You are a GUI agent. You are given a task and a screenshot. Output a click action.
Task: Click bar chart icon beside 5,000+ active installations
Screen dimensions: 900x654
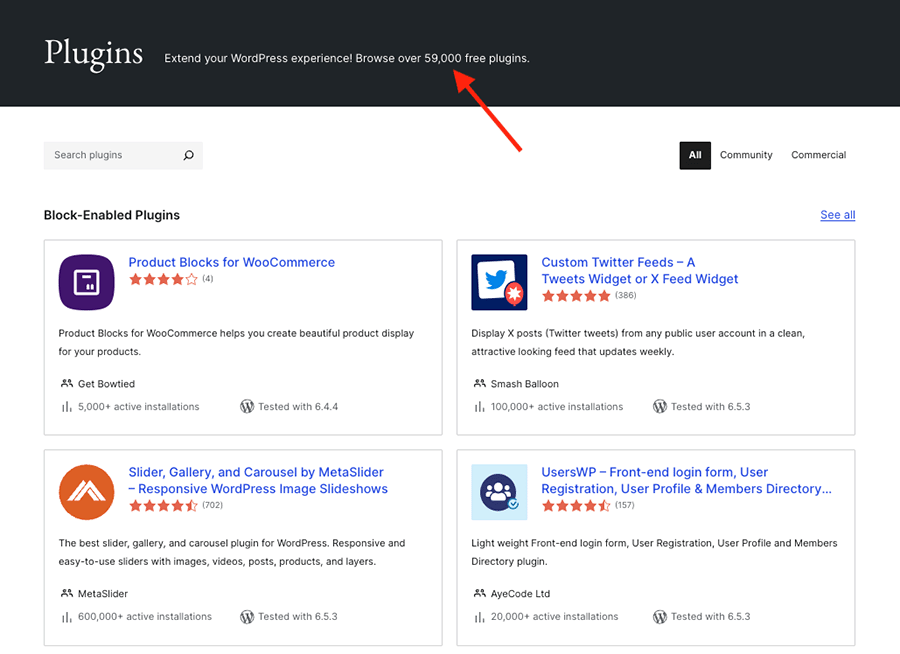tap(67, 407)
